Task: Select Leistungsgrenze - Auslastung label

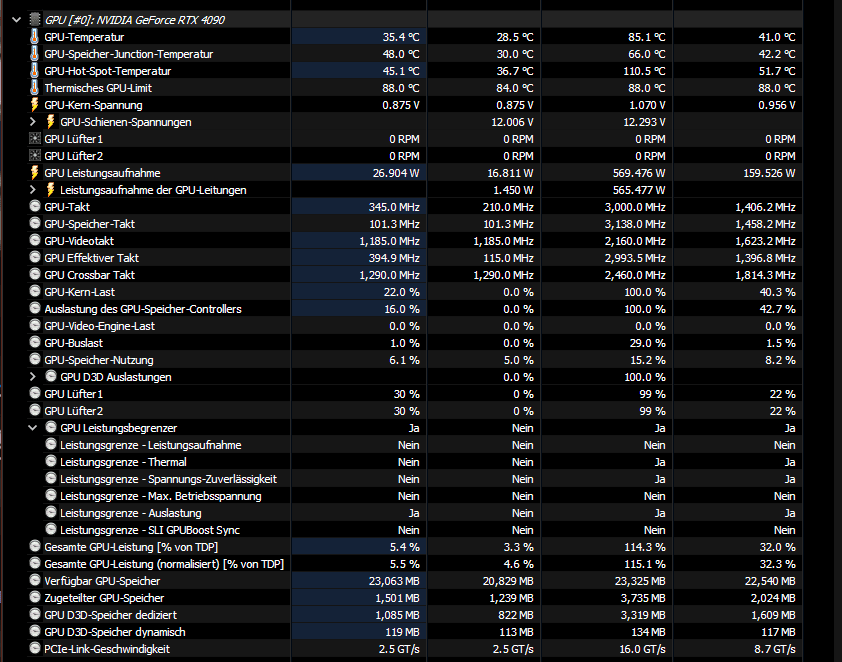Action: (130, 513)
